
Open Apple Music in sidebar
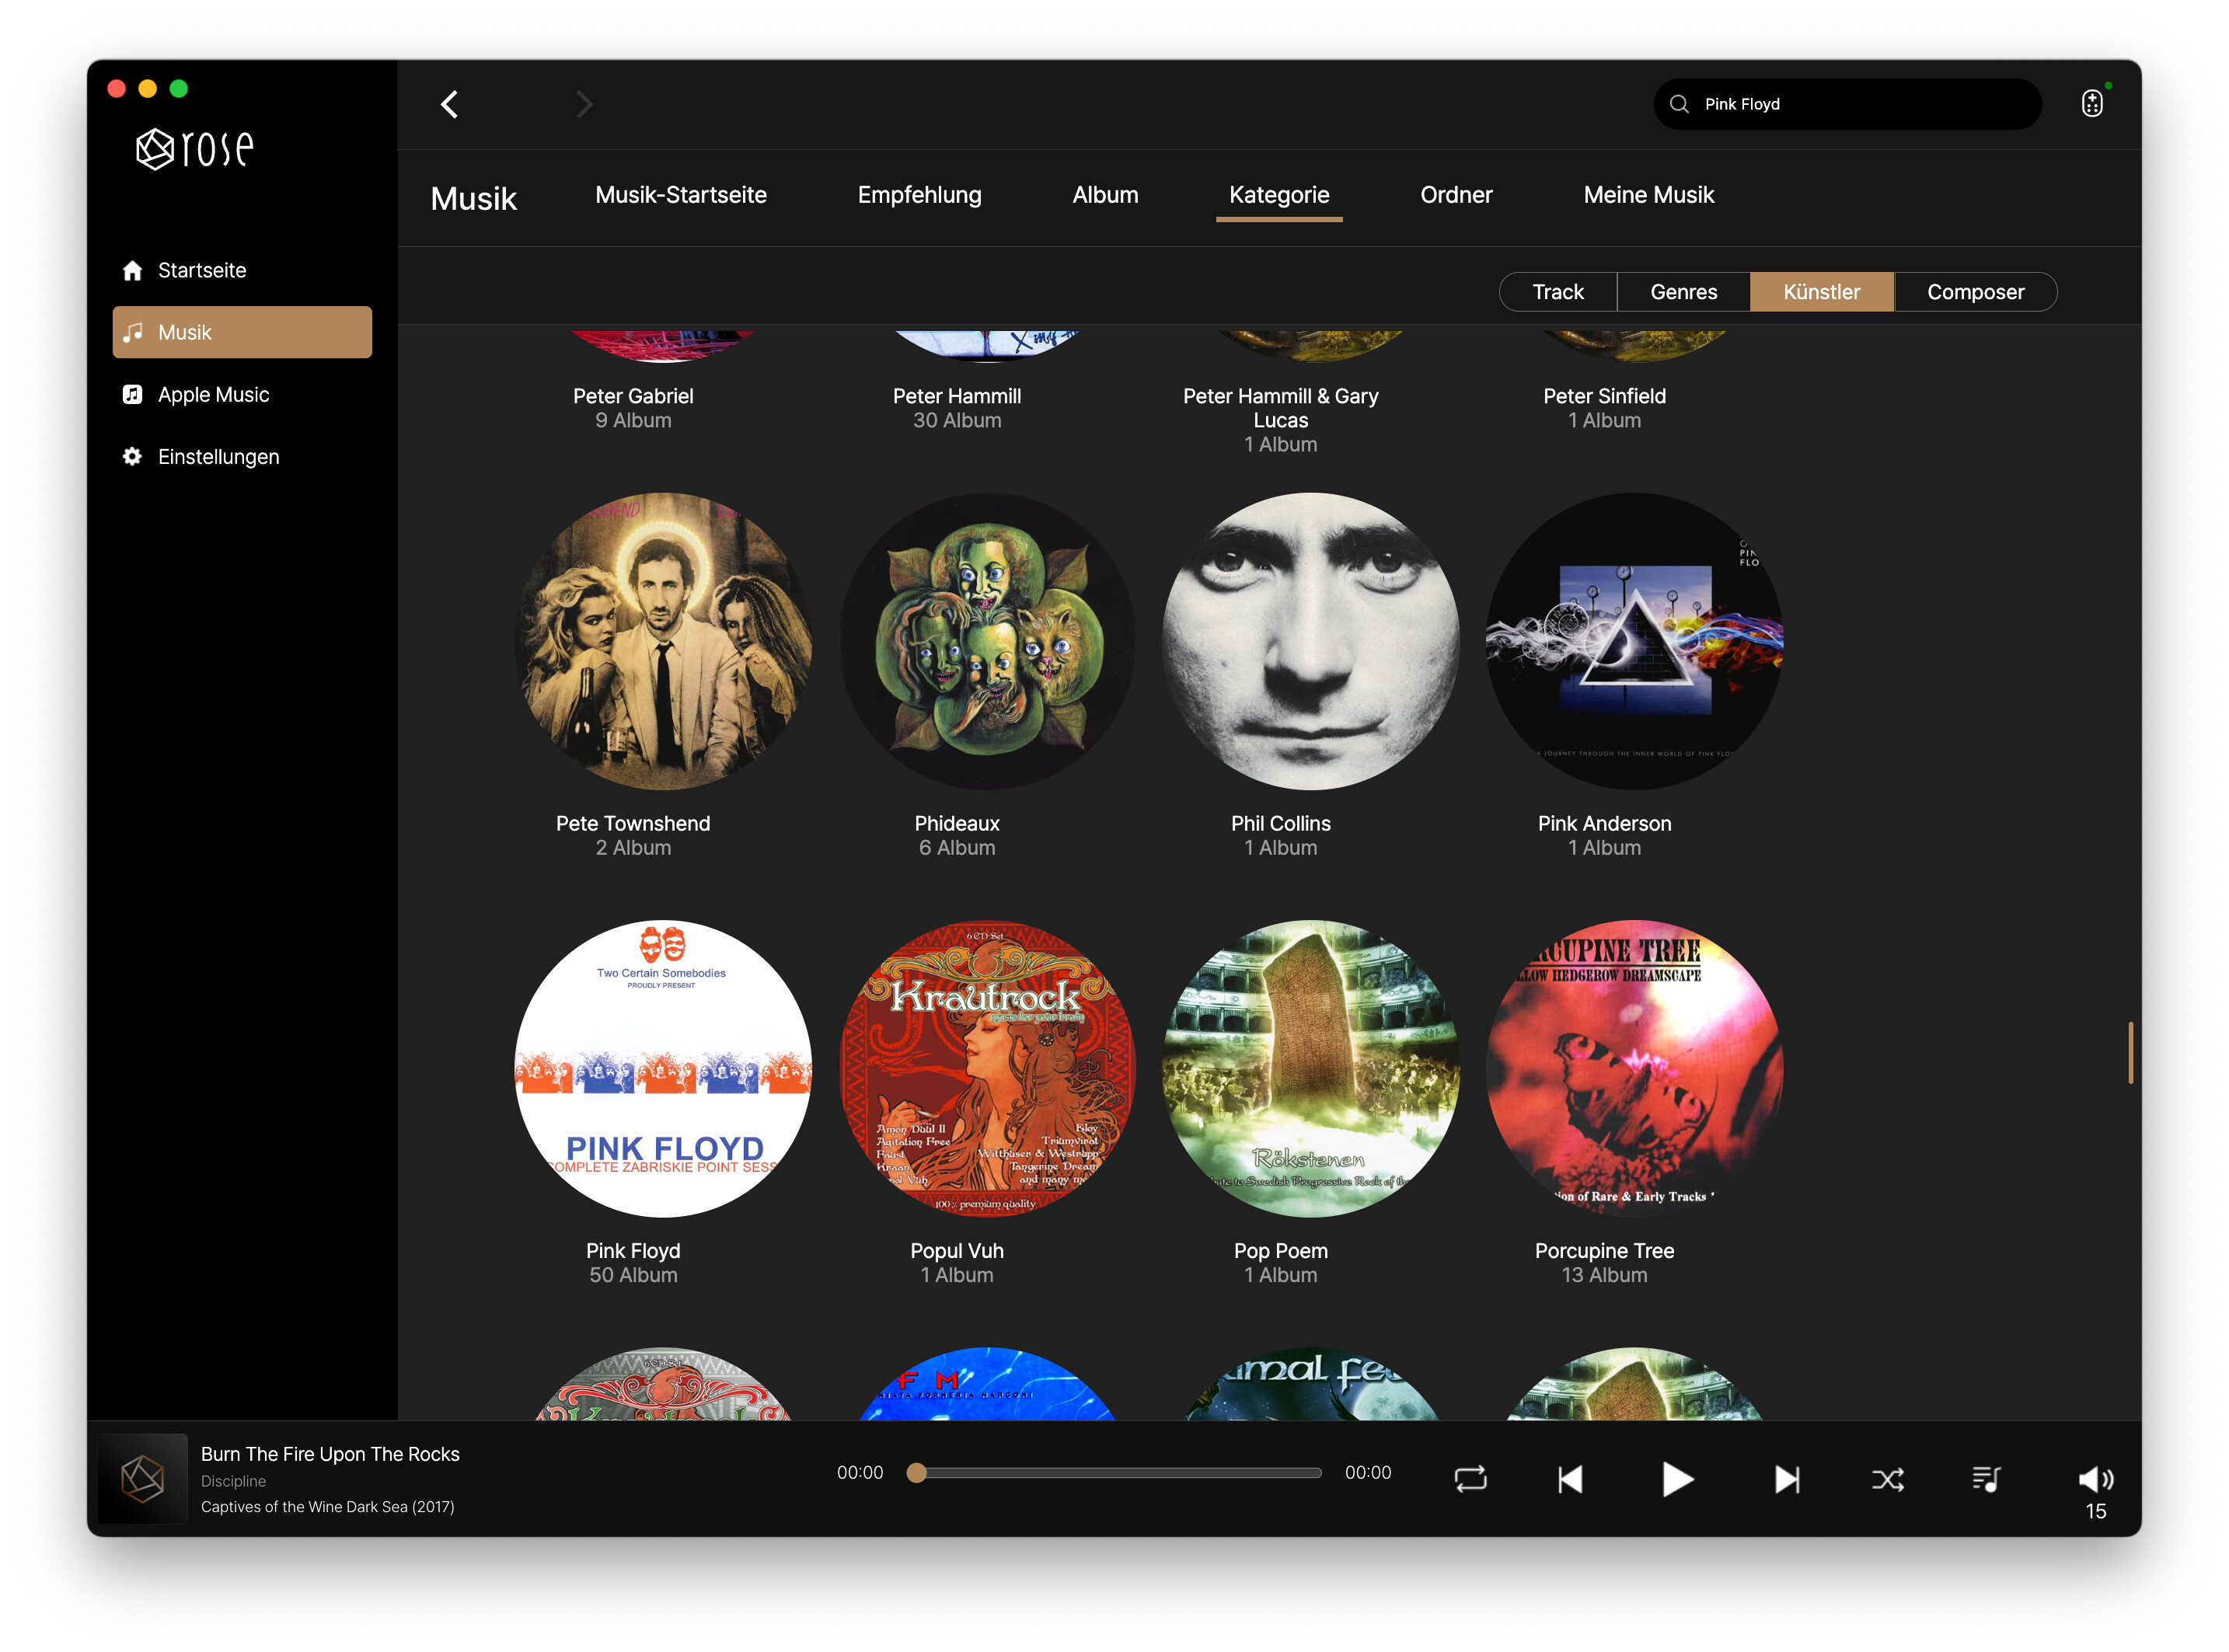pyautogui.click(x=242, y=394)
